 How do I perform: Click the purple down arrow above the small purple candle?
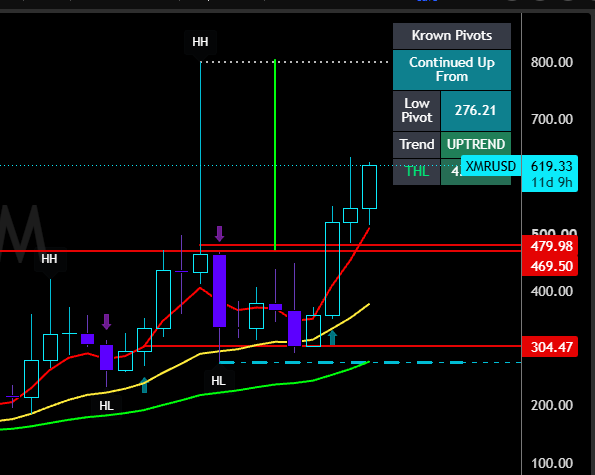[106, 322]
